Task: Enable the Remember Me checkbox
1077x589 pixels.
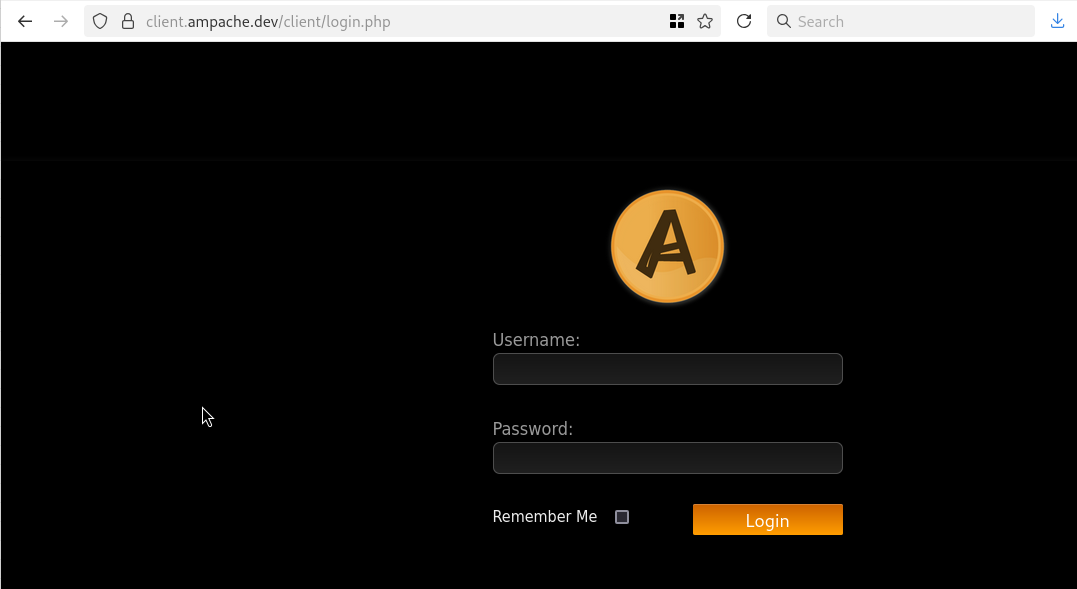Action: pos(622,517)
